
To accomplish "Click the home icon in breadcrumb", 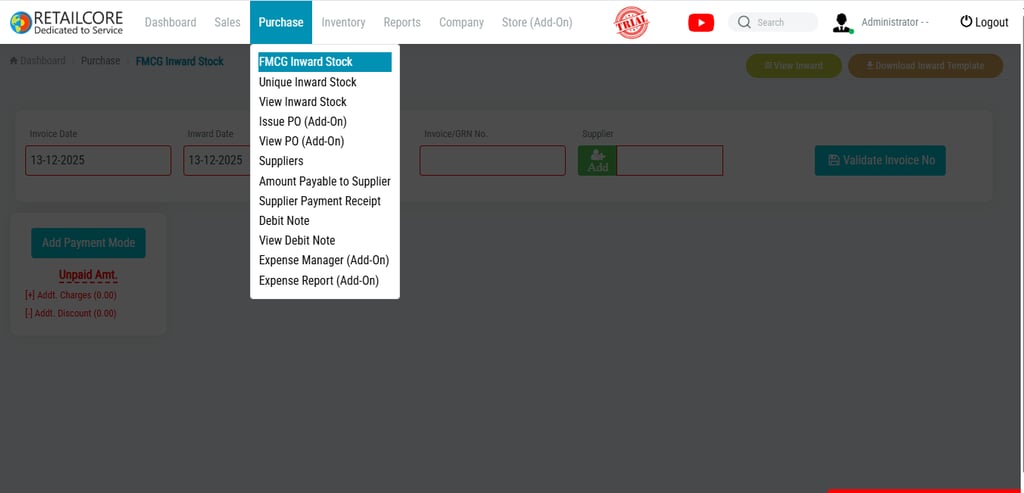I will click(x=14, y=61).
